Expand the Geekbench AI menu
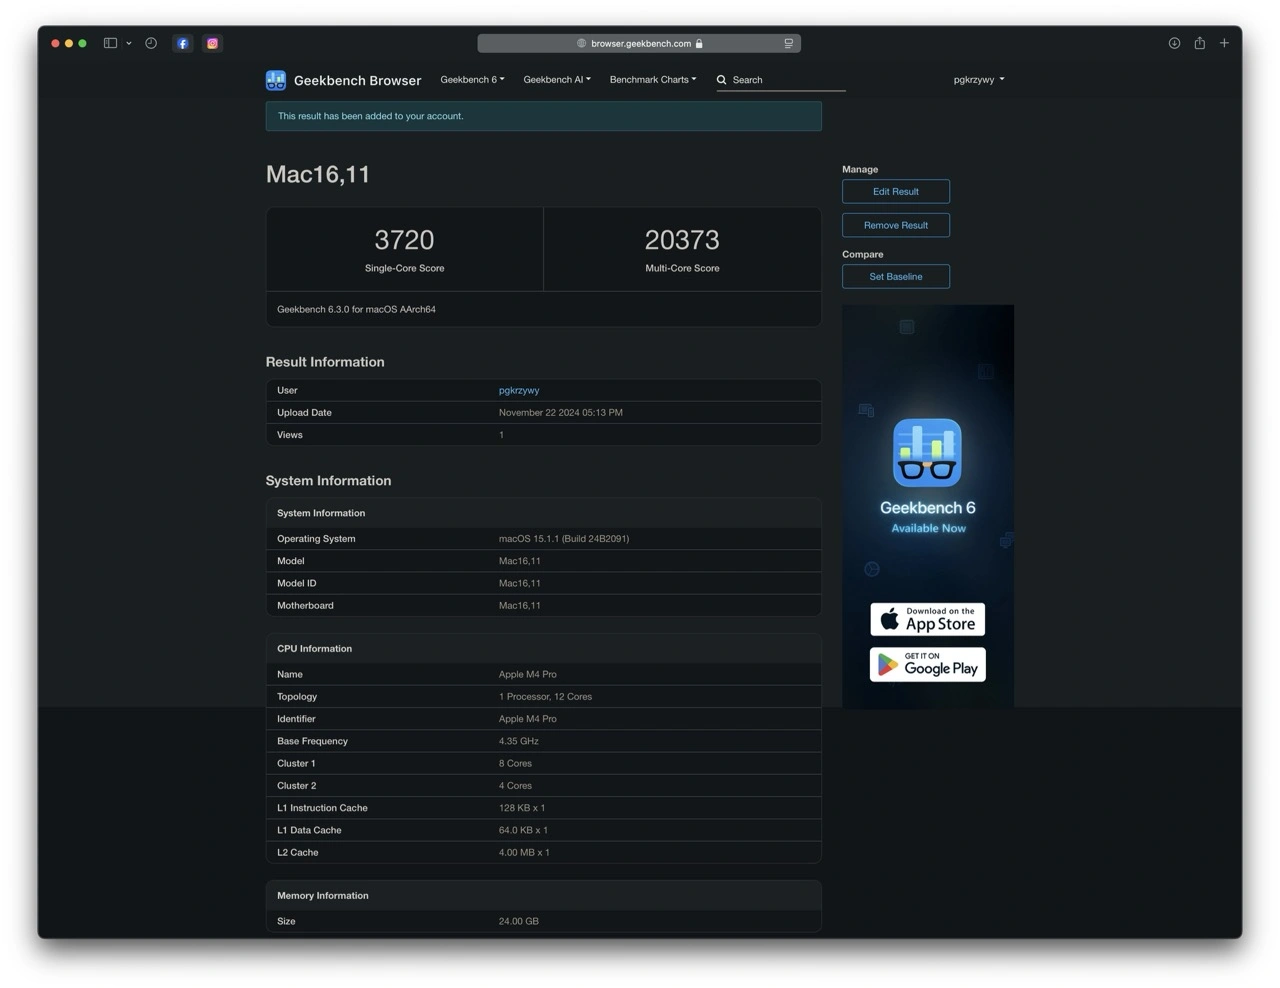The image size is (1280, 988). click(x=557, y=79)
